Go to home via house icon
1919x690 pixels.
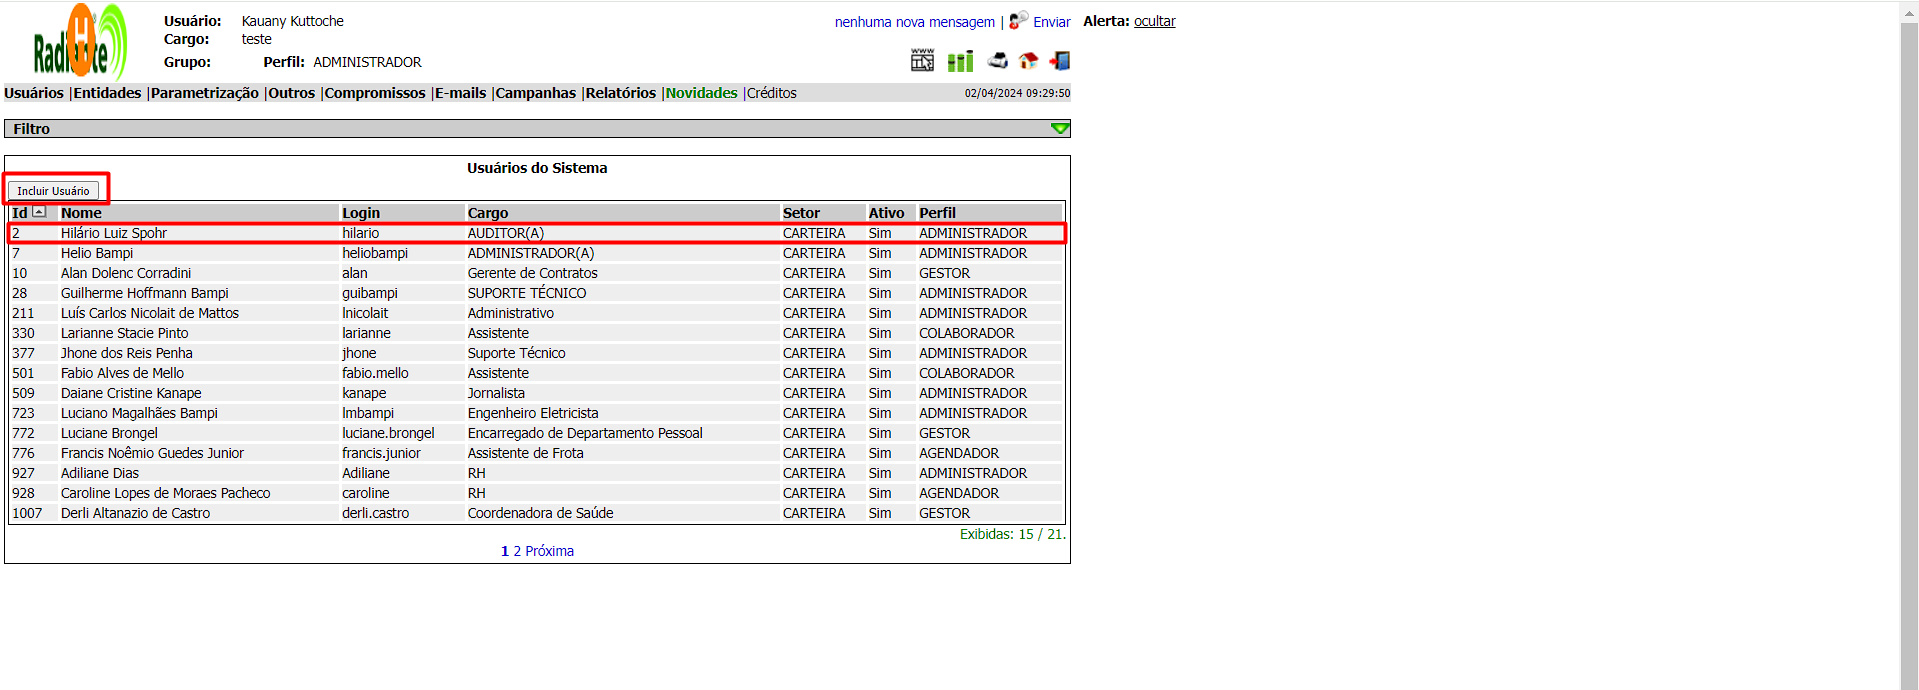coord(1028,61)
